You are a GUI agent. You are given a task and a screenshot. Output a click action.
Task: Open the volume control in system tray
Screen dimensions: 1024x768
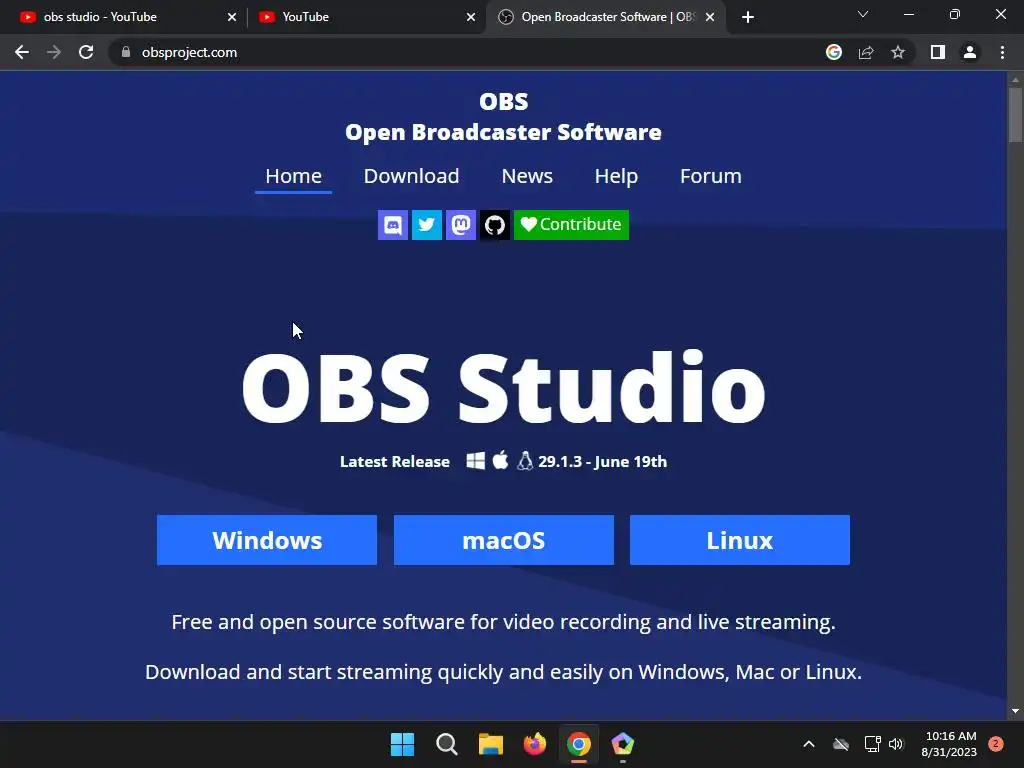(x=896, y=744)
